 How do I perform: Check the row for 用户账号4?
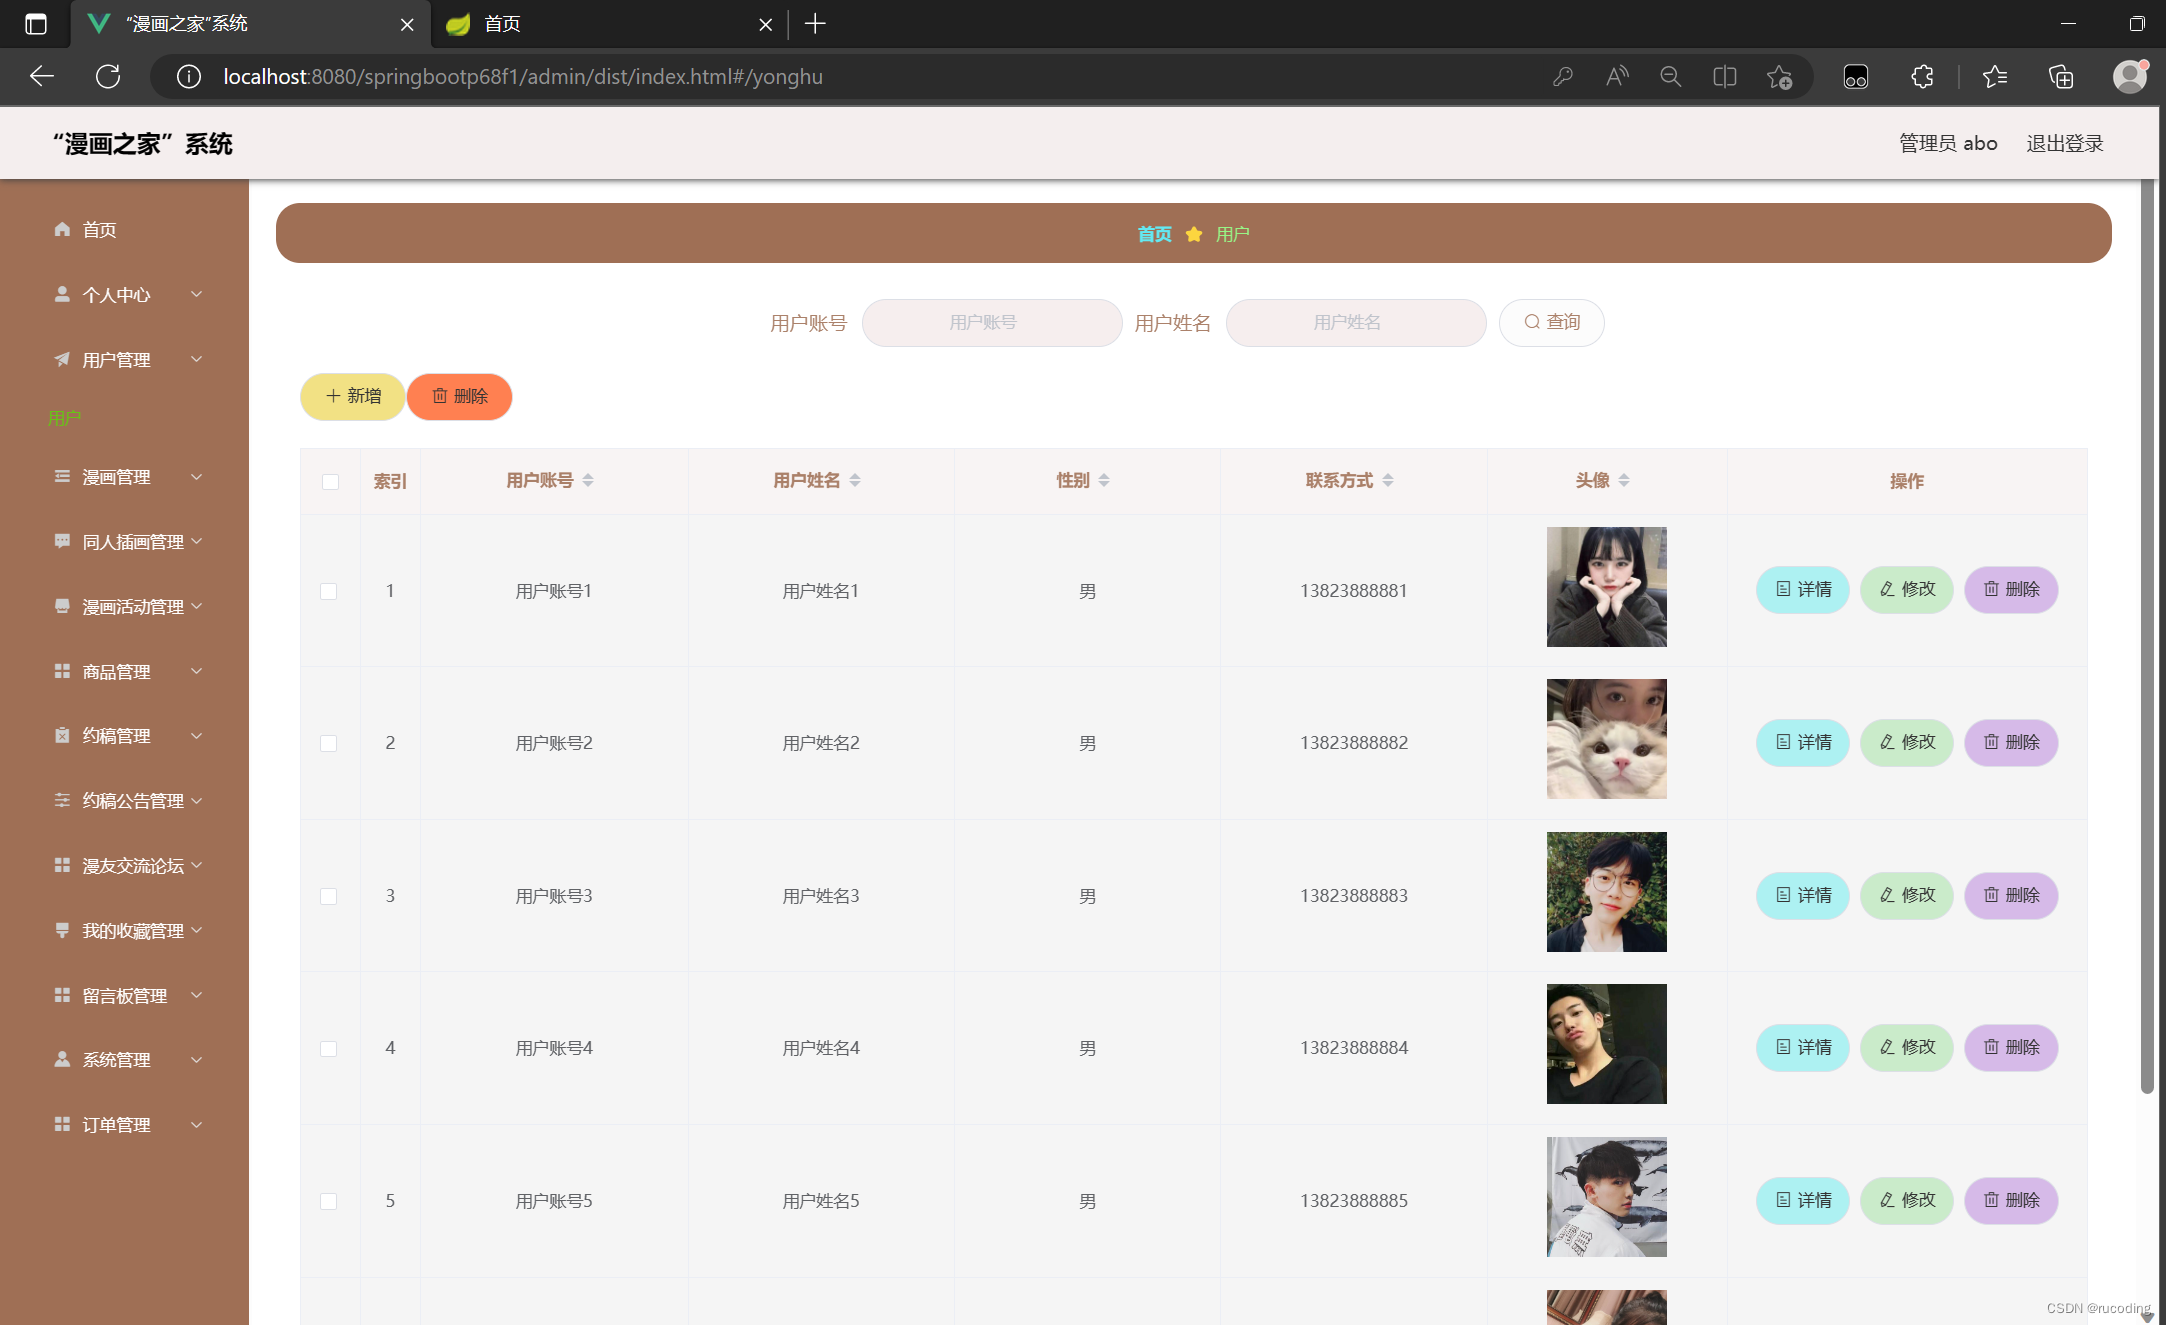pos(328,1048)
